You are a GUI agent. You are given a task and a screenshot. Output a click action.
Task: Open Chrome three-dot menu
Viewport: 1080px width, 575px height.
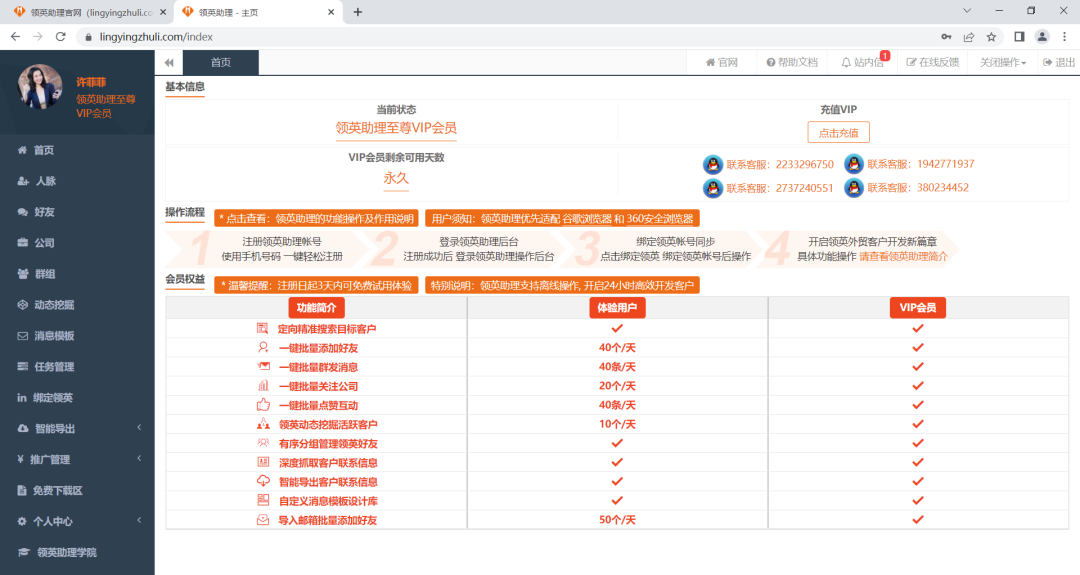[1064, 36]
